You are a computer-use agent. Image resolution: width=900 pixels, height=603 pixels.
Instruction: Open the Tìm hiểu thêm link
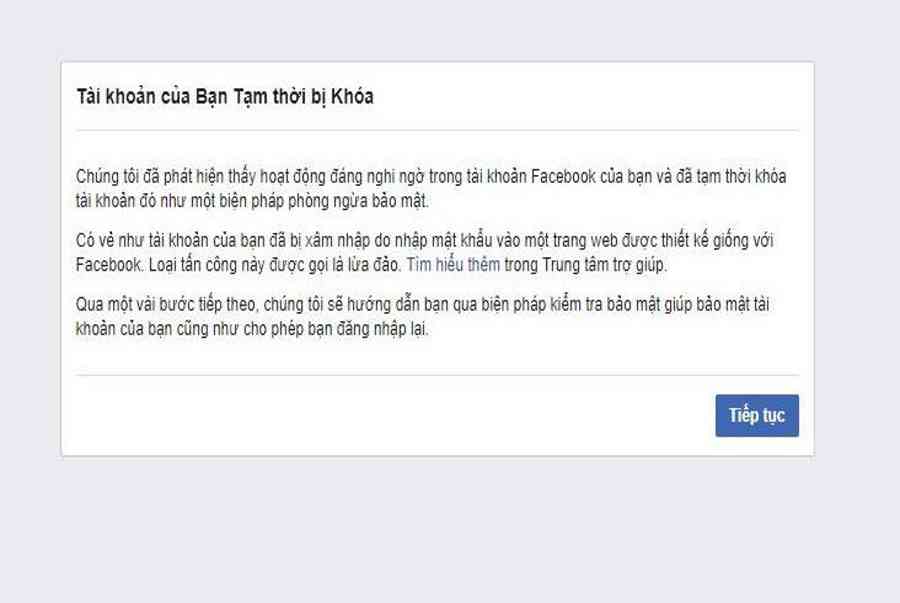[x=453, y=265]
